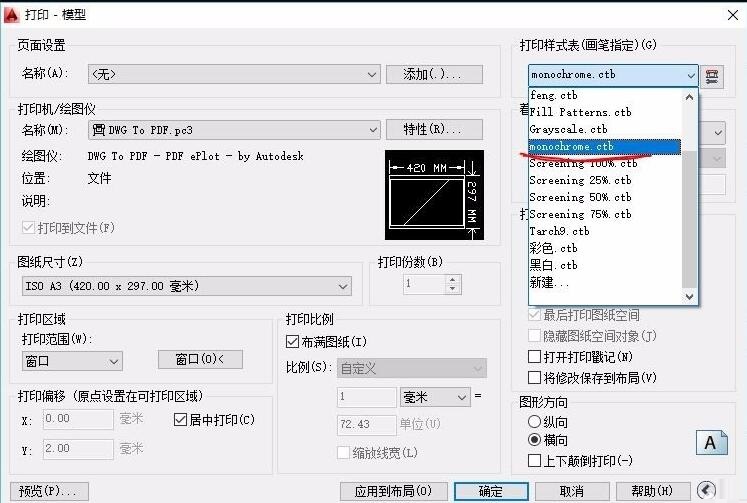The width and height of the screenshot is (747, 503).
Task: Select Tarch9.ctb plot style
Action: (605, 231)
